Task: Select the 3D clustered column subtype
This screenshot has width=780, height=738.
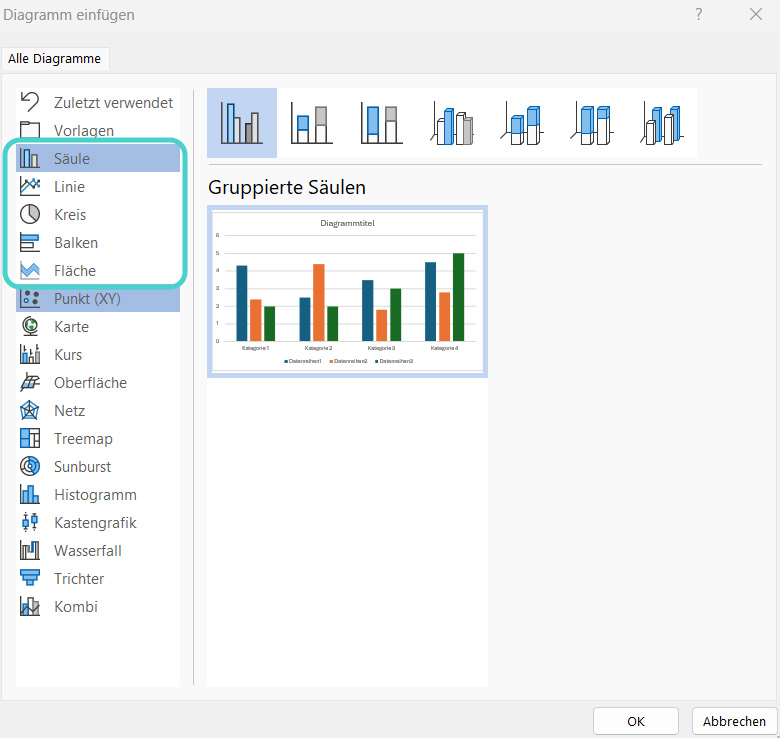Action: pos(452,123)
